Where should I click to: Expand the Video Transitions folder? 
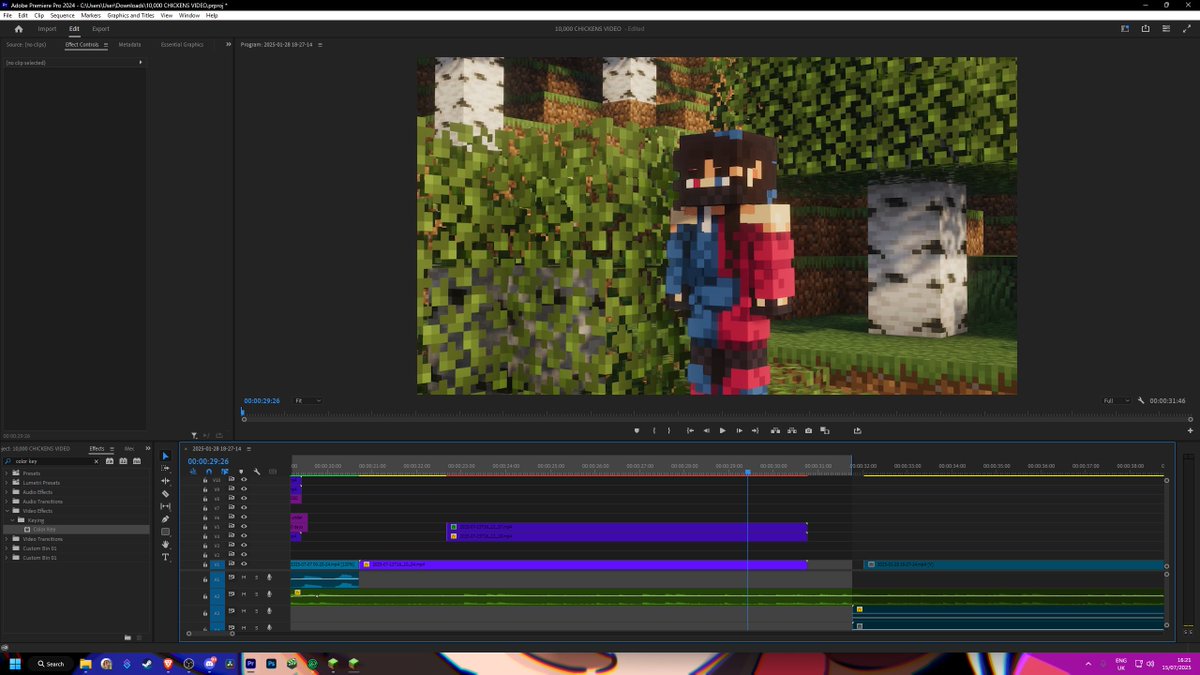pos(6,539)
